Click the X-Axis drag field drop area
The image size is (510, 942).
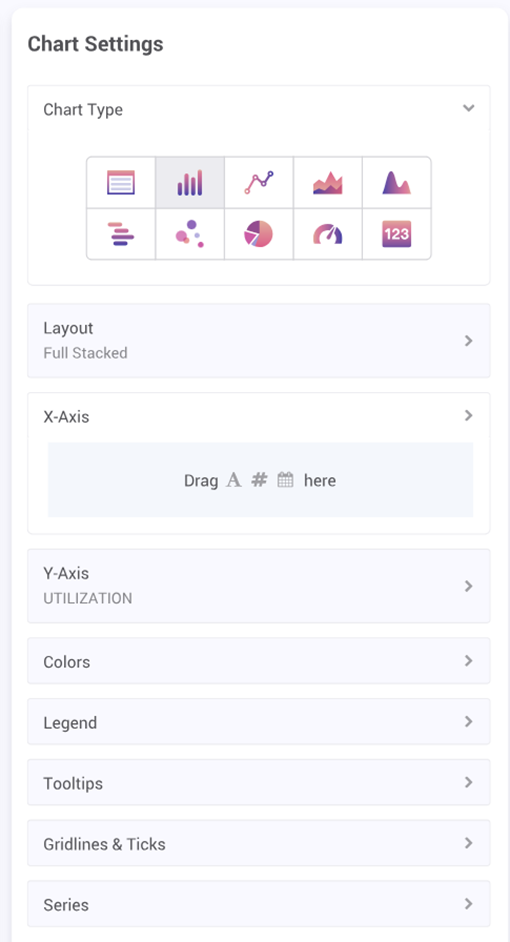(x=261, y=480)
